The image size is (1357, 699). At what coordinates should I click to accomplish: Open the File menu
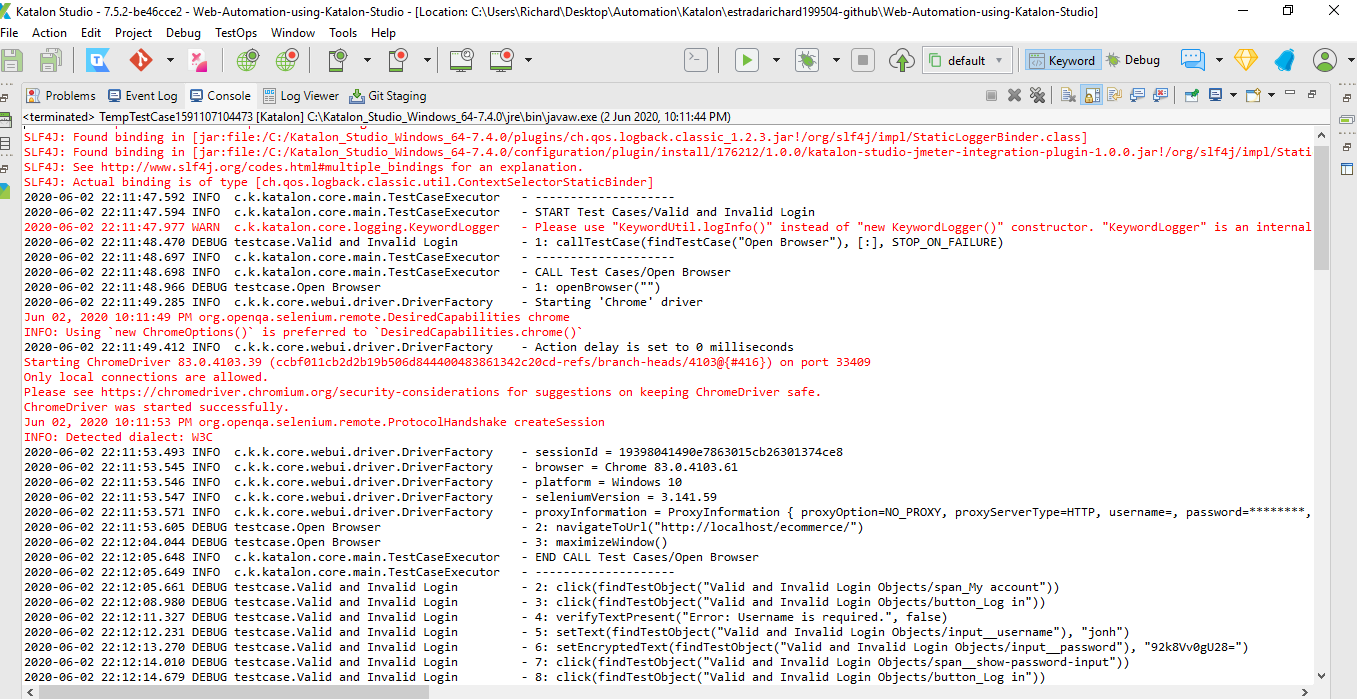[x=9, y=32]
